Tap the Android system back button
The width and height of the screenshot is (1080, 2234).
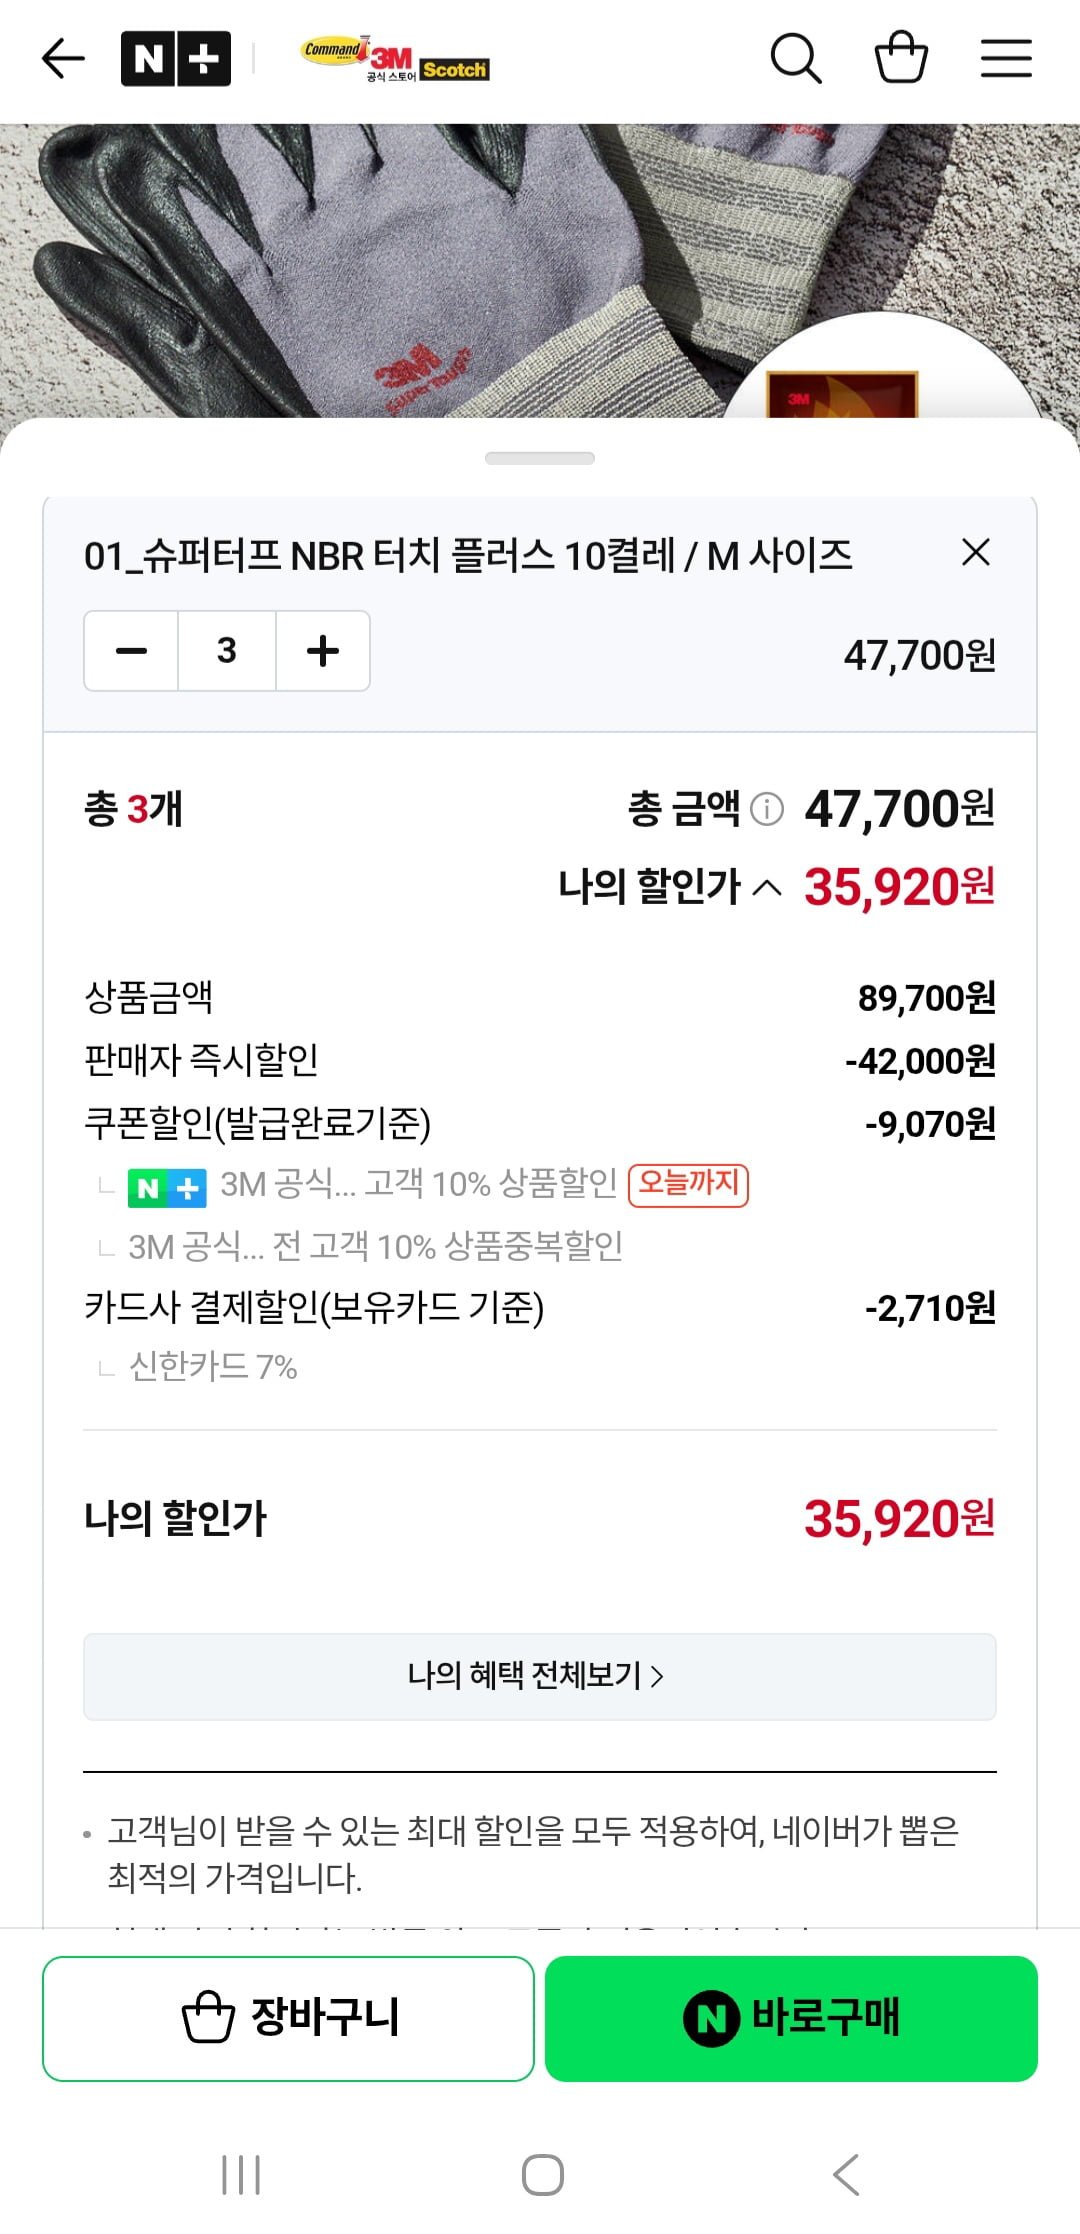[x=846, y=2175]
